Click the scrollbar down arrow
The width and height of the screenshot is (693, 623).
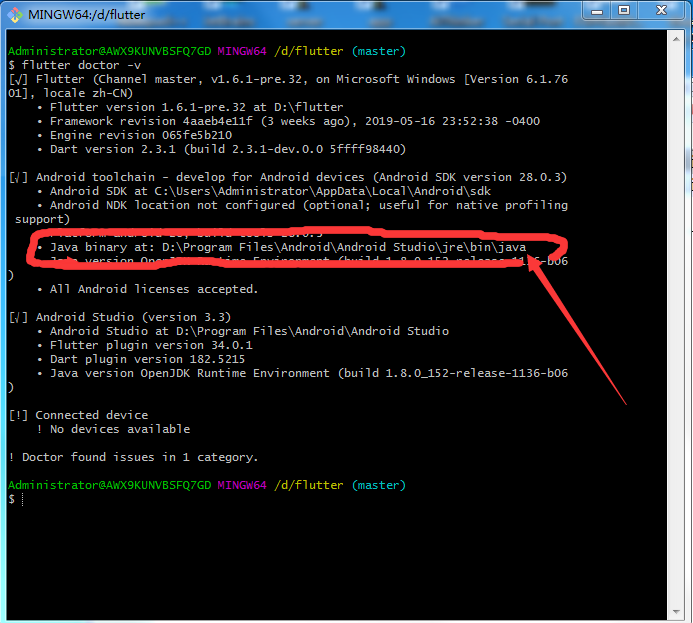pos(676,612)
